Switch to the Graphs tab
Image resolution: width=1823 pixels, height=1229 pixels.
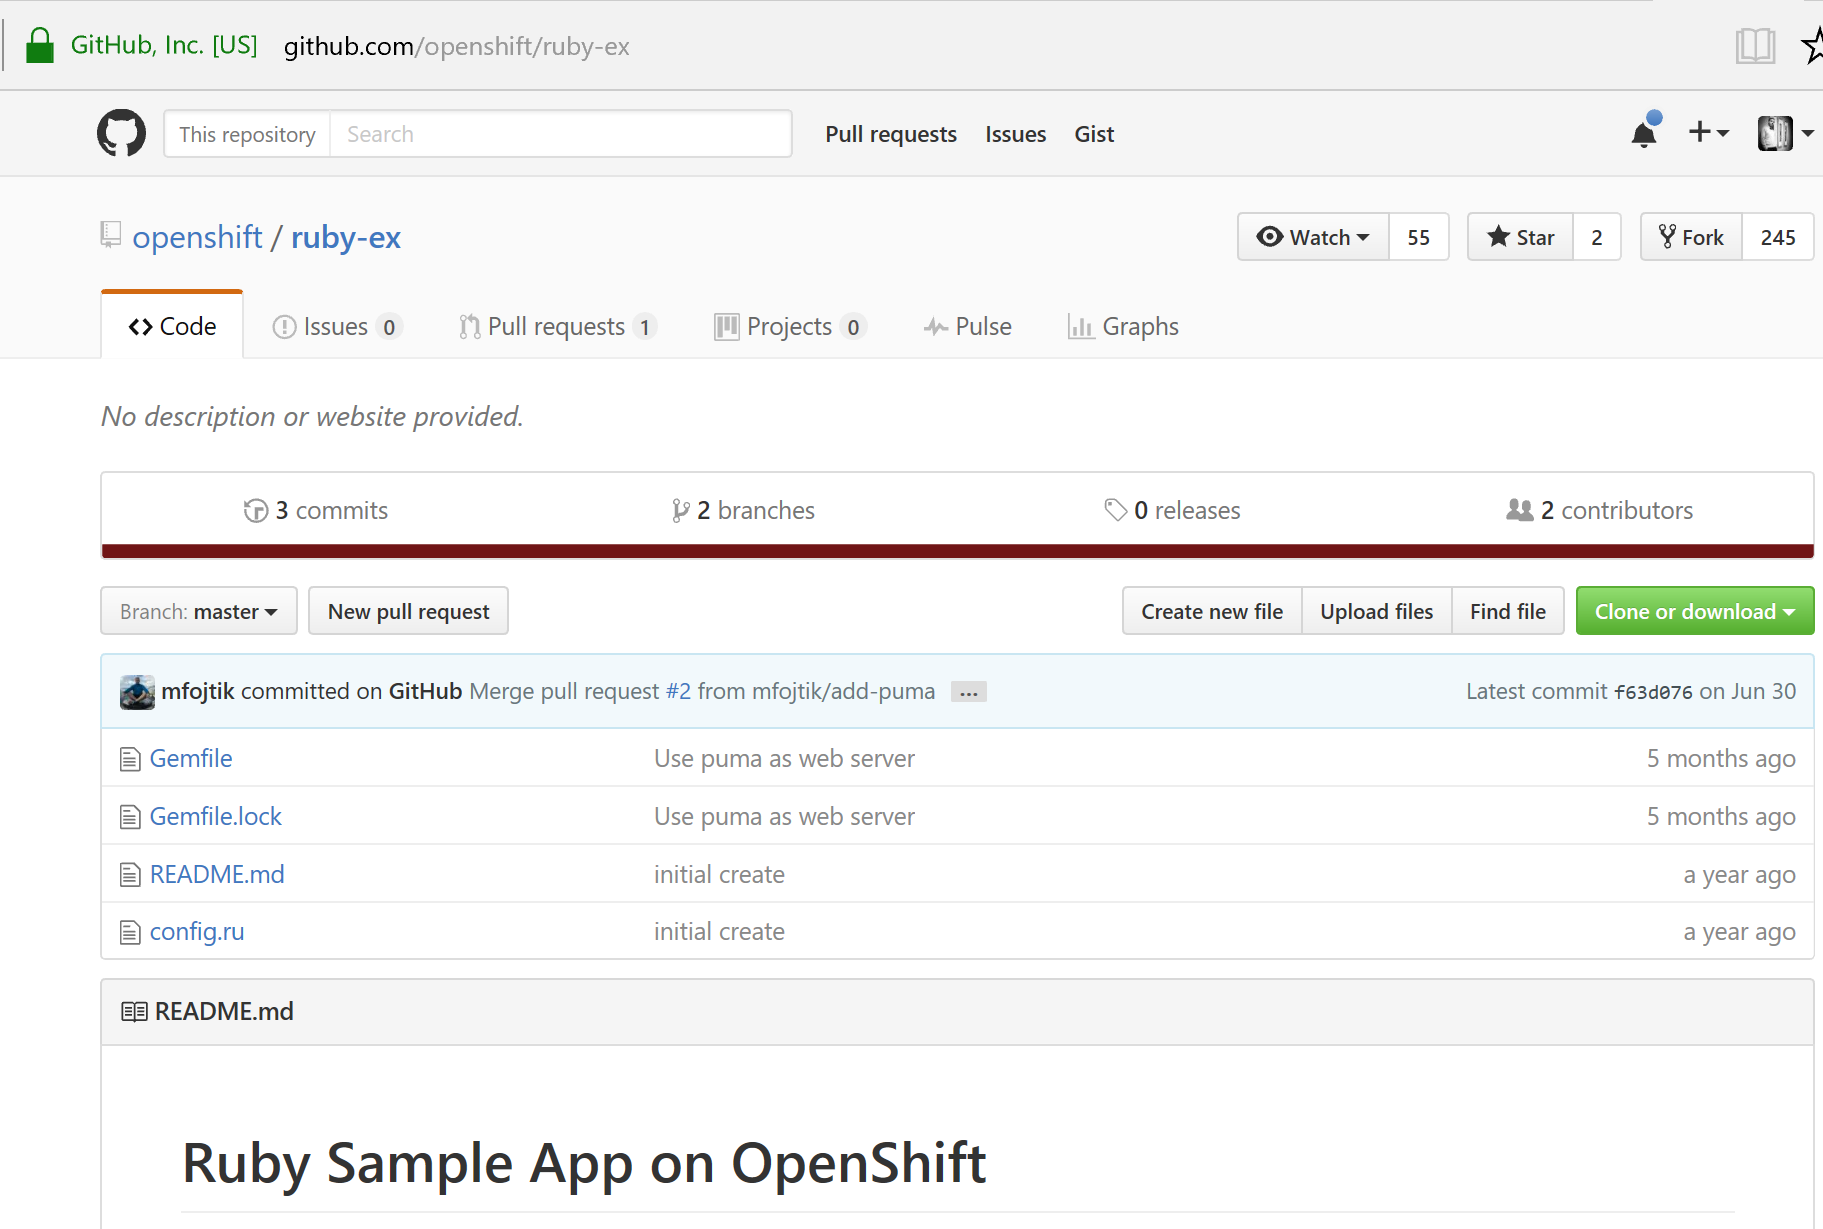[1123, 327]
